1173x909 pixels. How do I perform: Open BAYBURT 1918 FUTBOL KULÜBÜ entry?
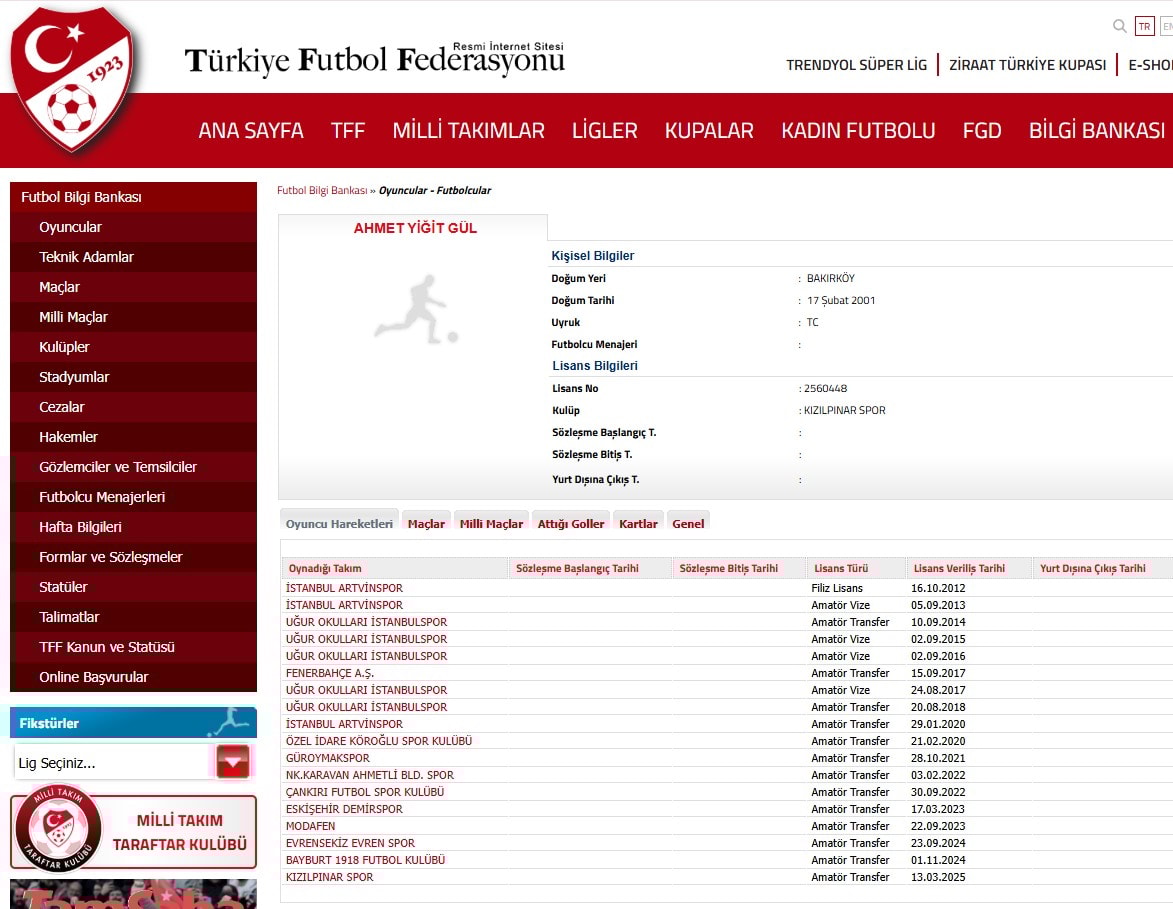tap(365, 860)
